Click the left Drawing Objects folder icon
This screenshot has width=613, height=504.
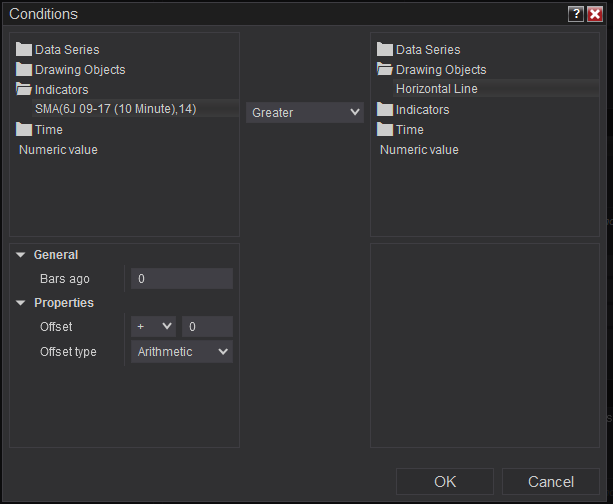point(24,70)
